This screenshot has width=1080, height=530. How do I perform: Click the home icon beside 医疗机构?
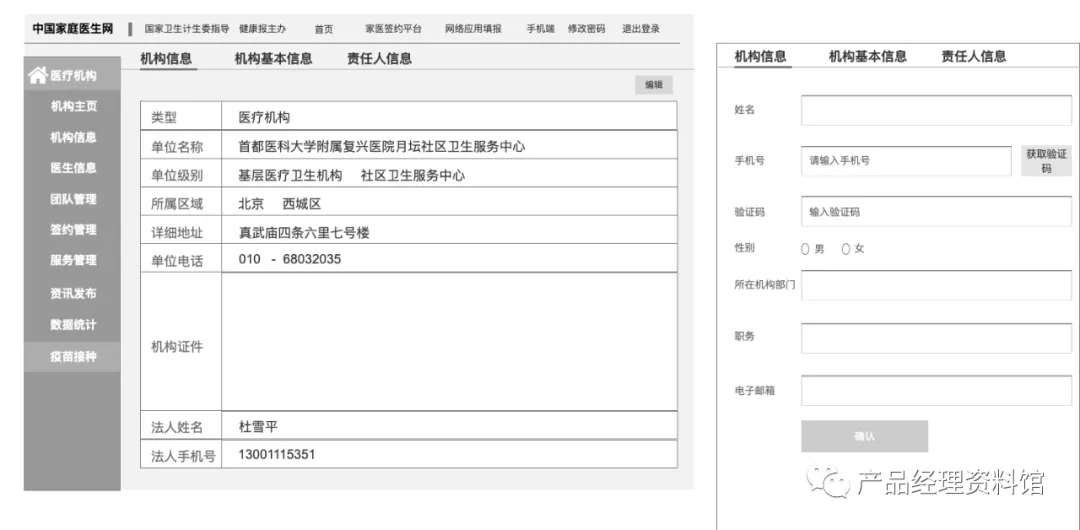tap(38, 75)
